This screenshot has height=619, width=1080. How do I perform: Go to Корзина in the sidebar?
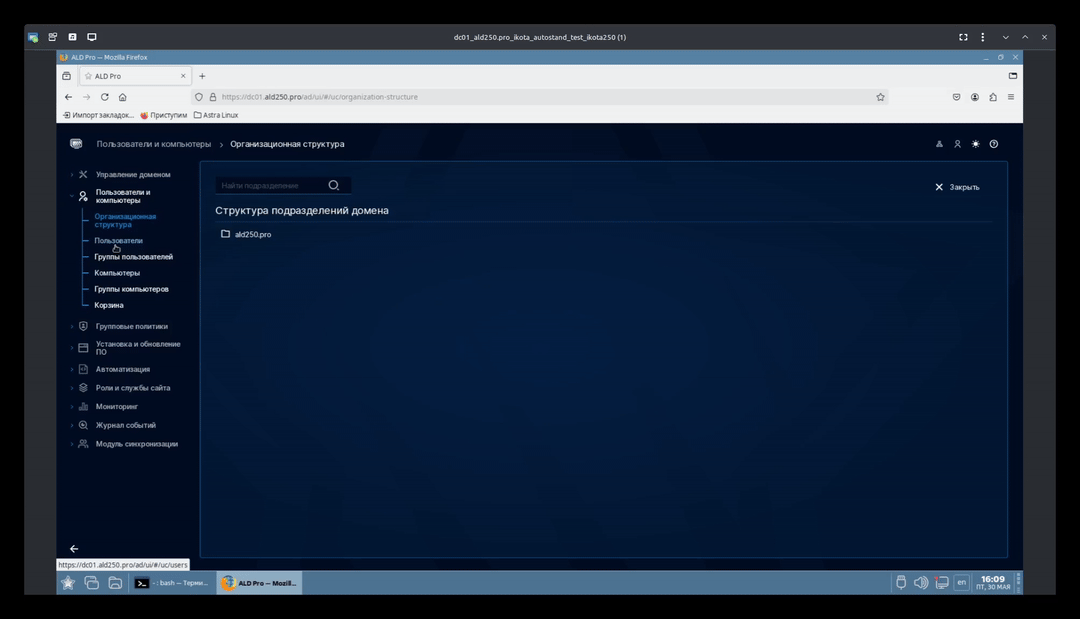coord(109,305)
